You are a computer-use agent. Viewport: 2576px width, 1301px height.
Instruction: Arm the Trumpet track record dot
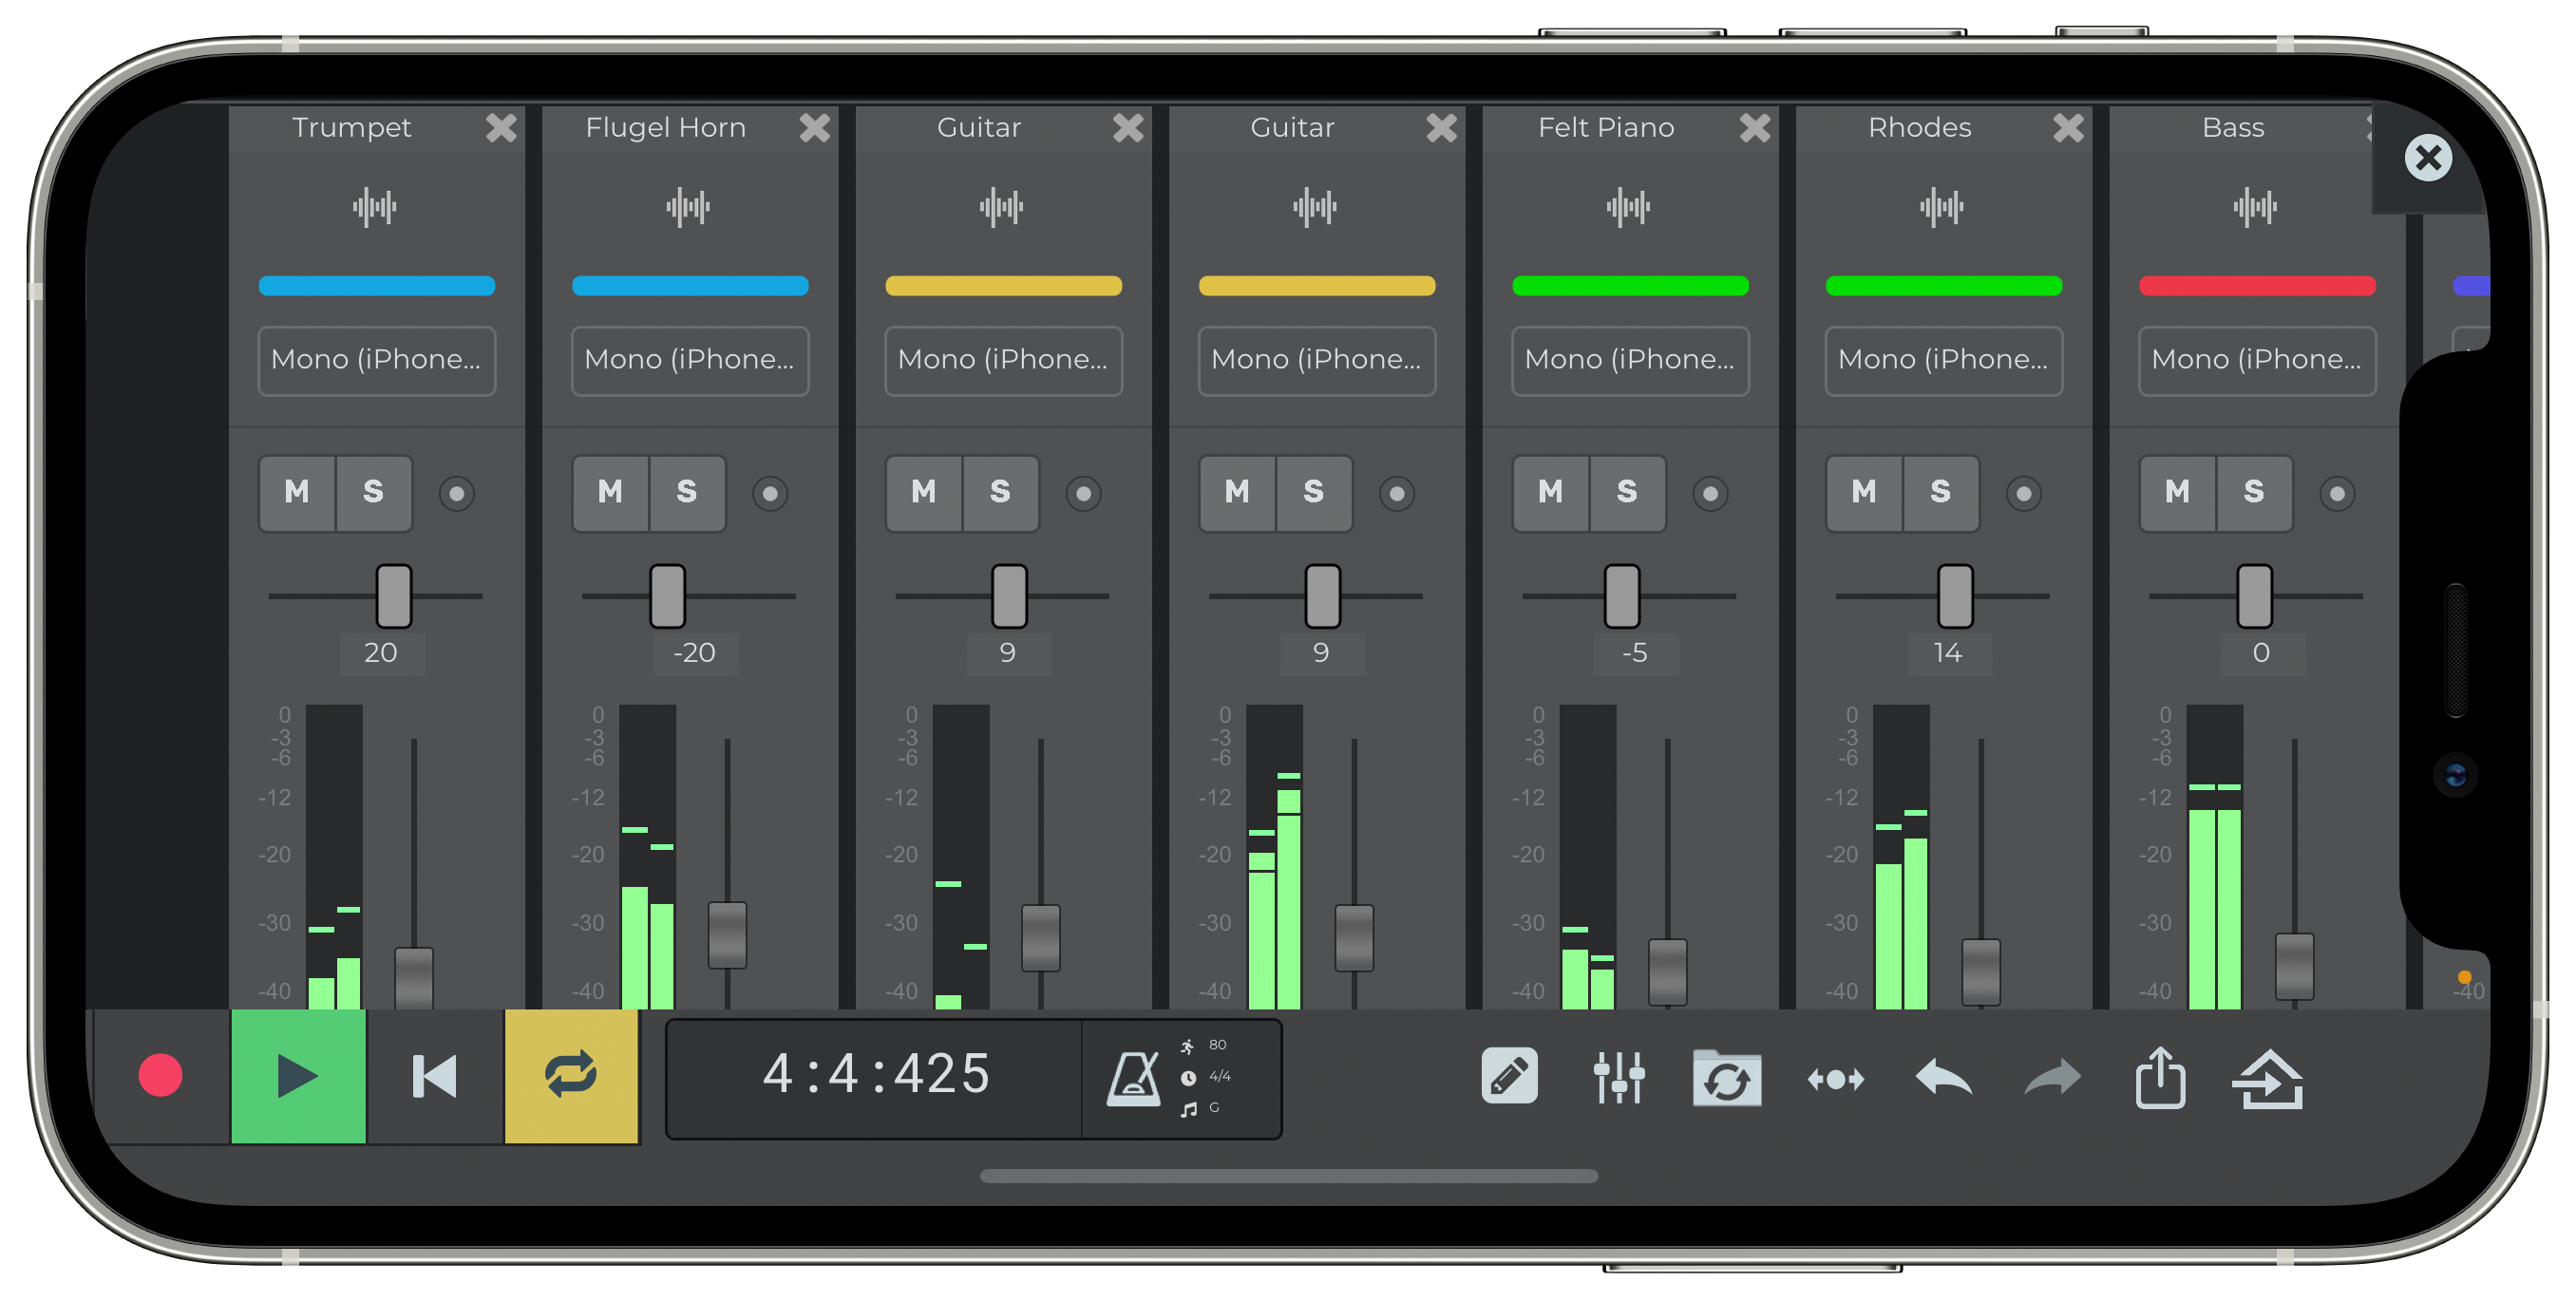(456, 494)
